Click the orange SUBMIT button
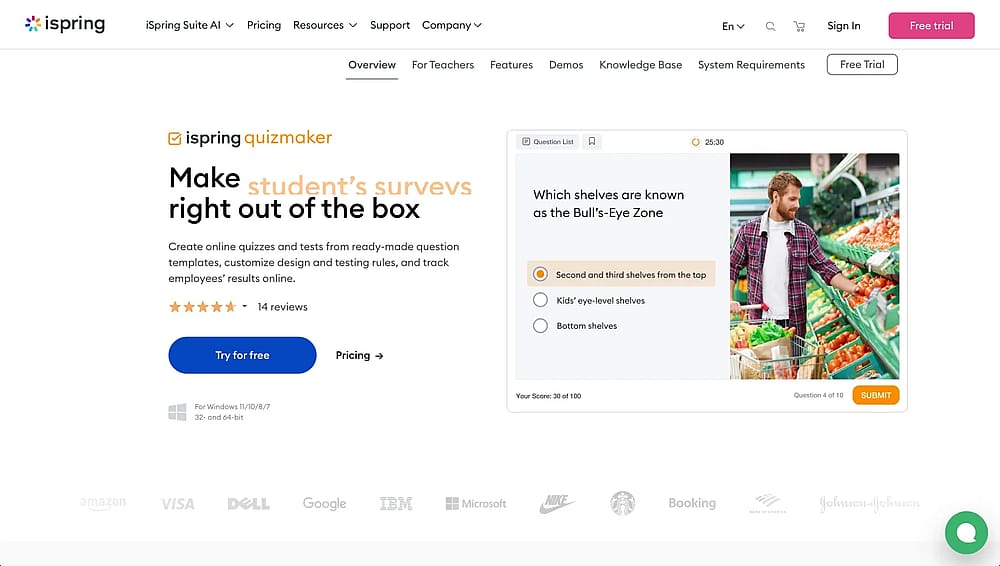This screenshot has width=1000, height=566. pos(876,395)
